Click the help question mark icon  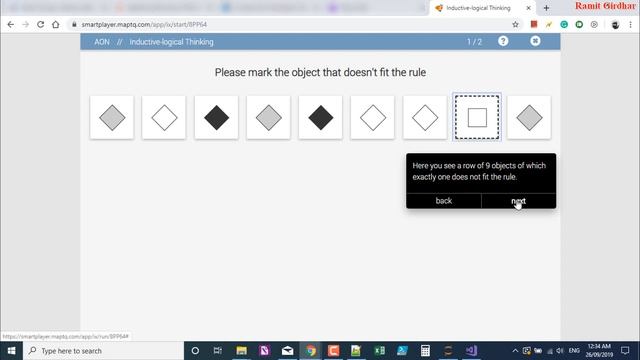tap(503, 41)
